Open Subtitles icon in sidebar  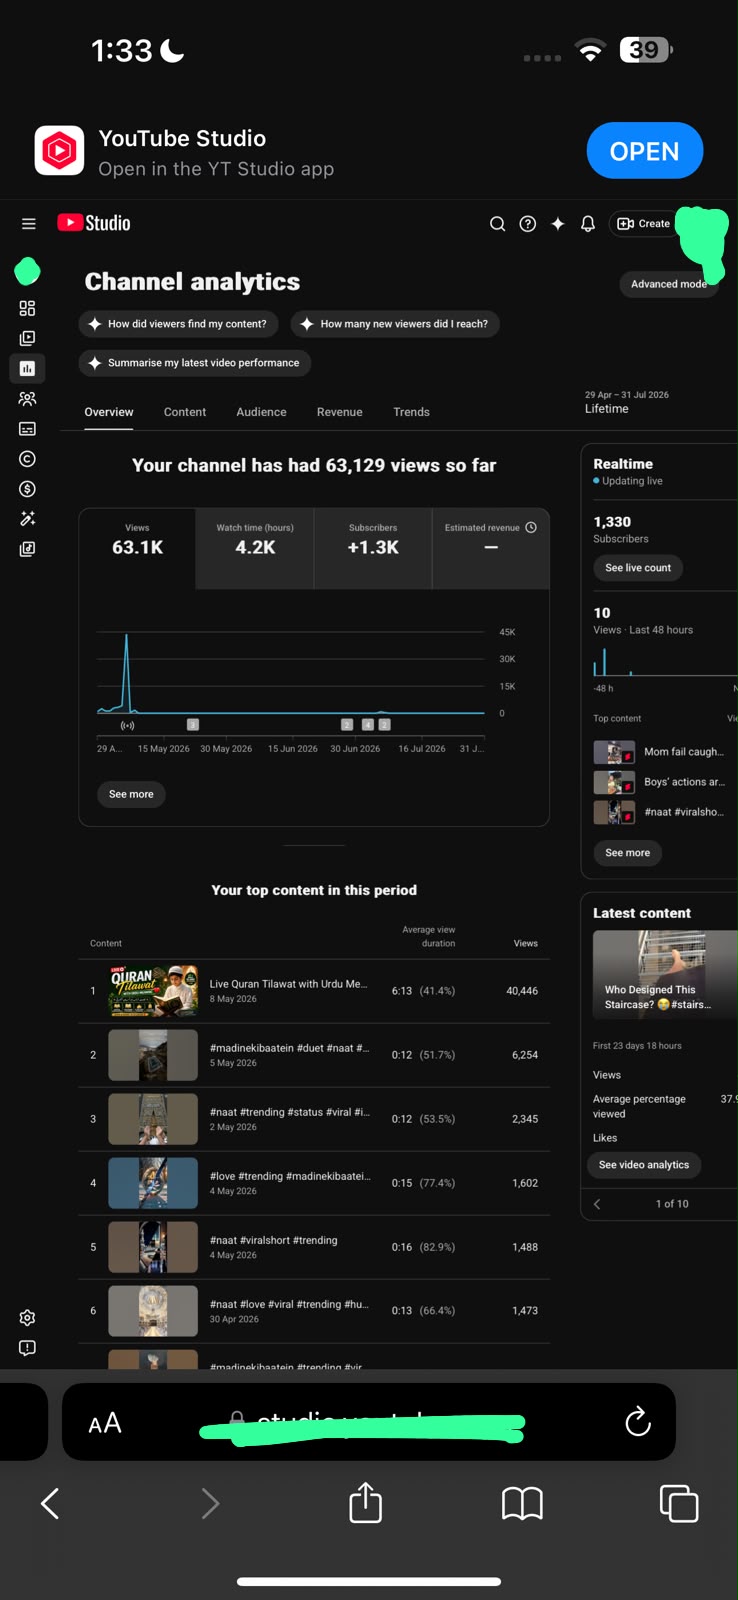tap(27, 428)
